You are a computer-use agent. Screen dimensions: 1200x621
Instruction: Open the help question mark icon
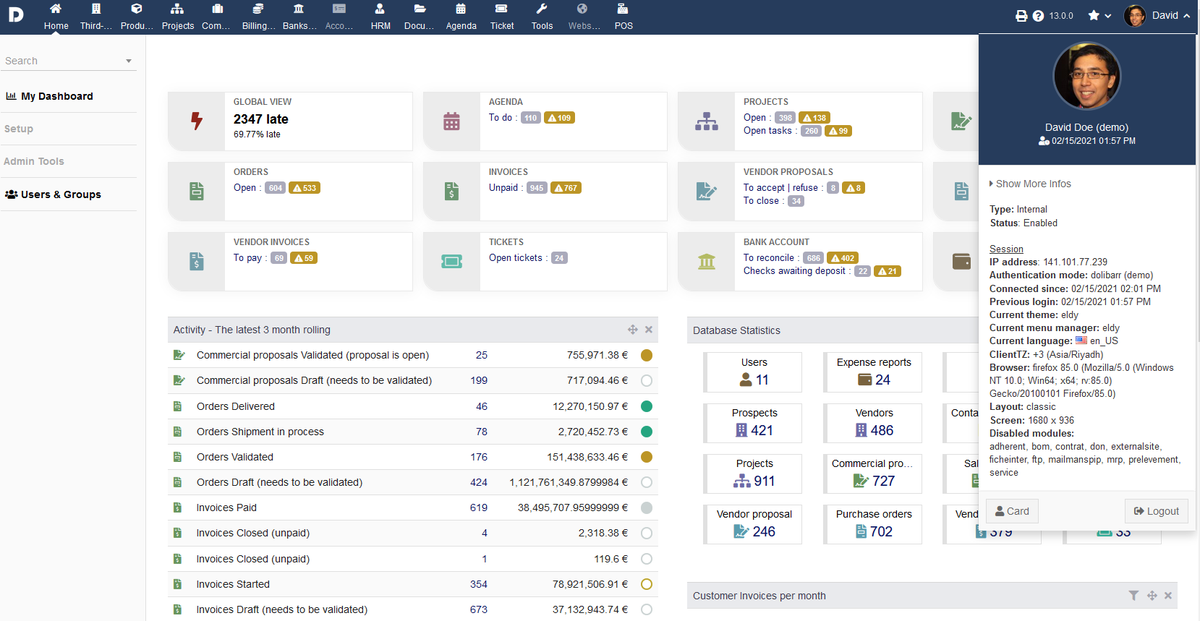[1038, 16]
